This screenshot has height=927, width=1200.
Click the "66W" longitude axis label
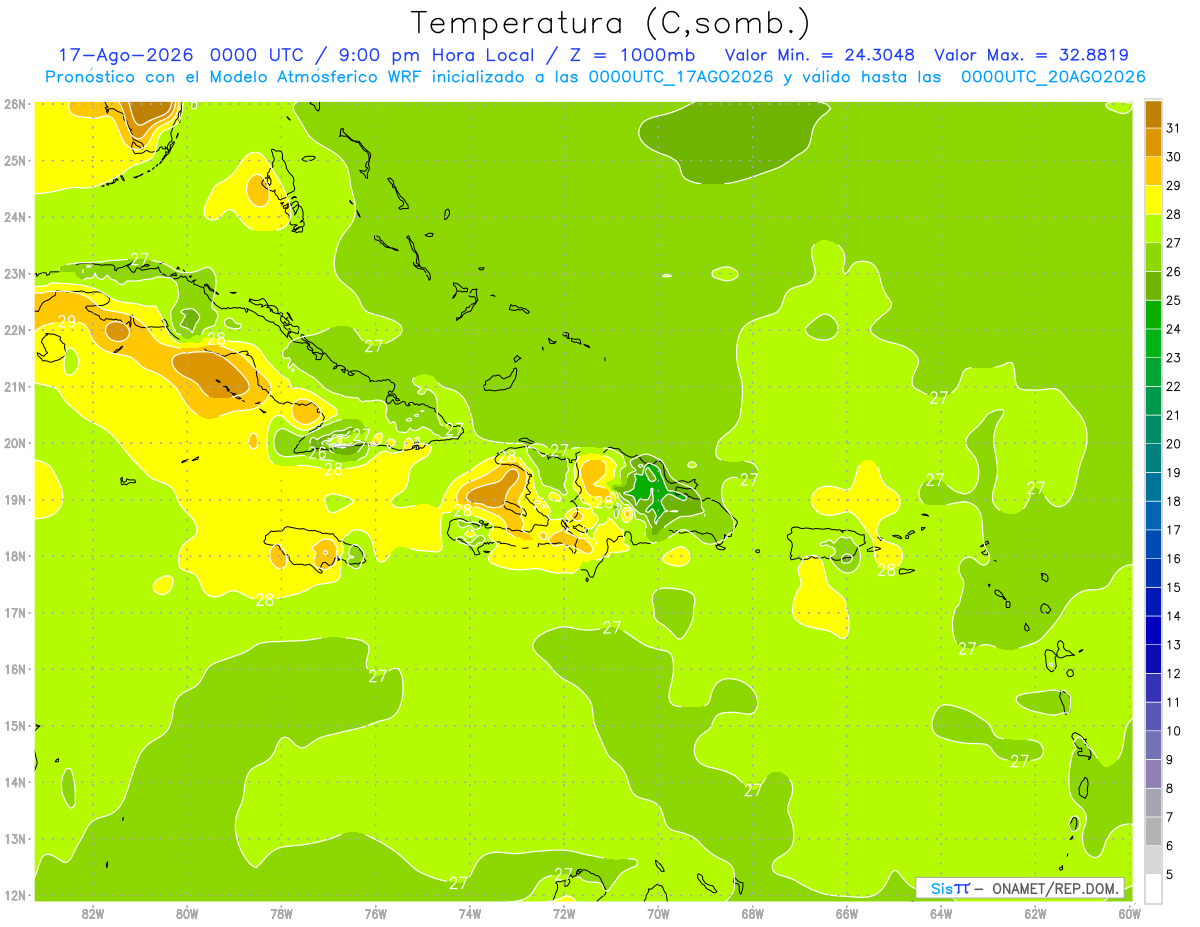(x=847, y=913)
